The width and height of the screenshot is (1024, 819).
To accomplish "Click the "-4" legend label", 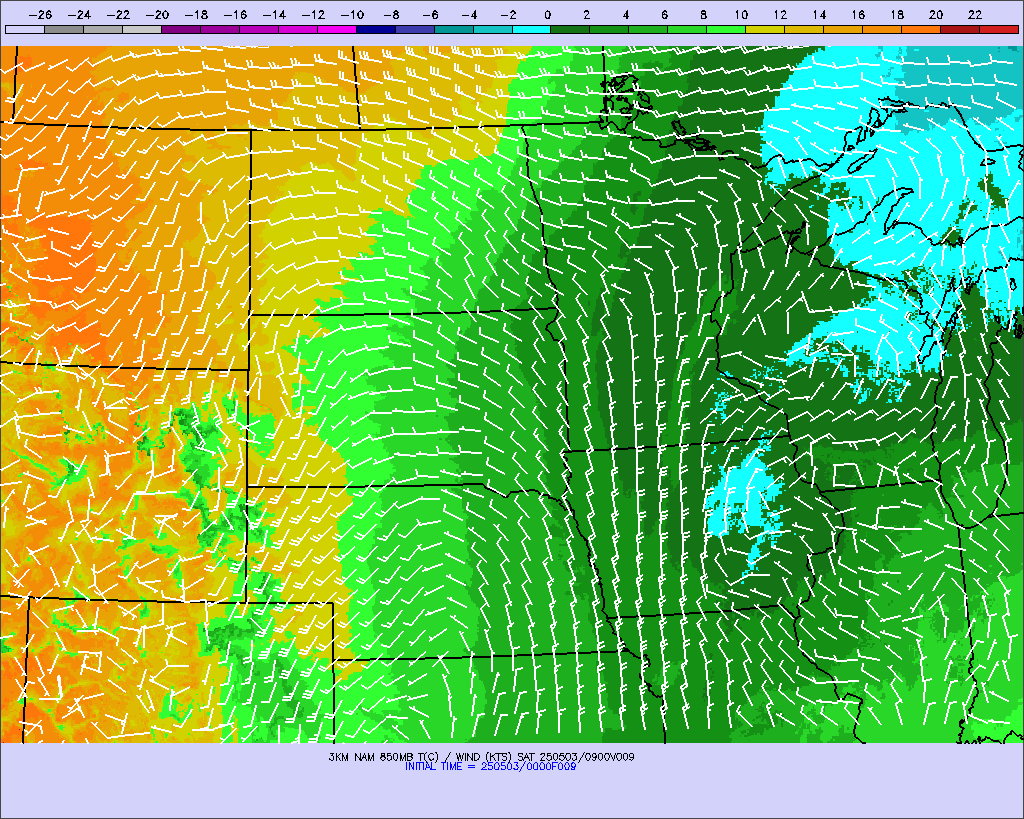I will click(470, 15).
